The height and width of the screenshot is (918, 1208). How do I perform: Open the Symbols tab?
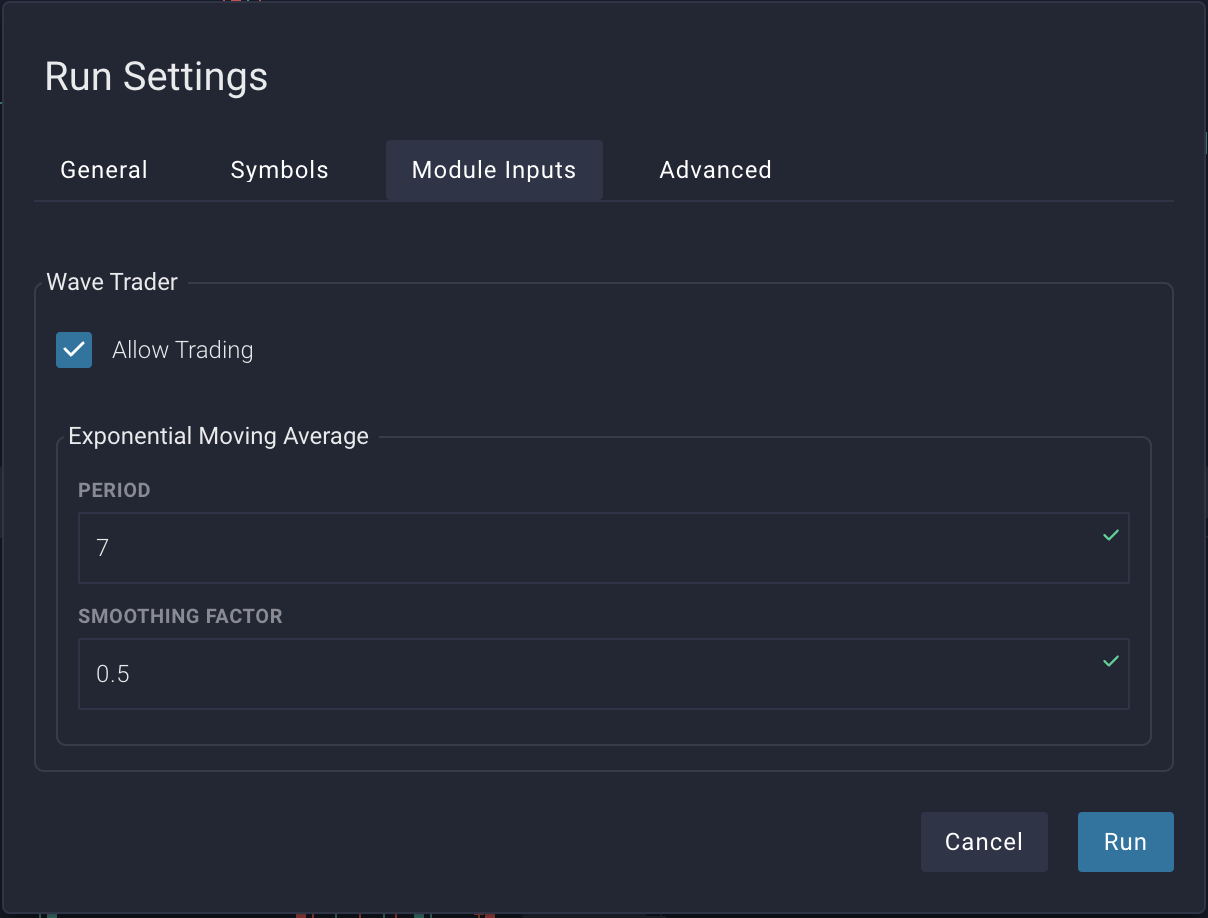coord(279,170)
